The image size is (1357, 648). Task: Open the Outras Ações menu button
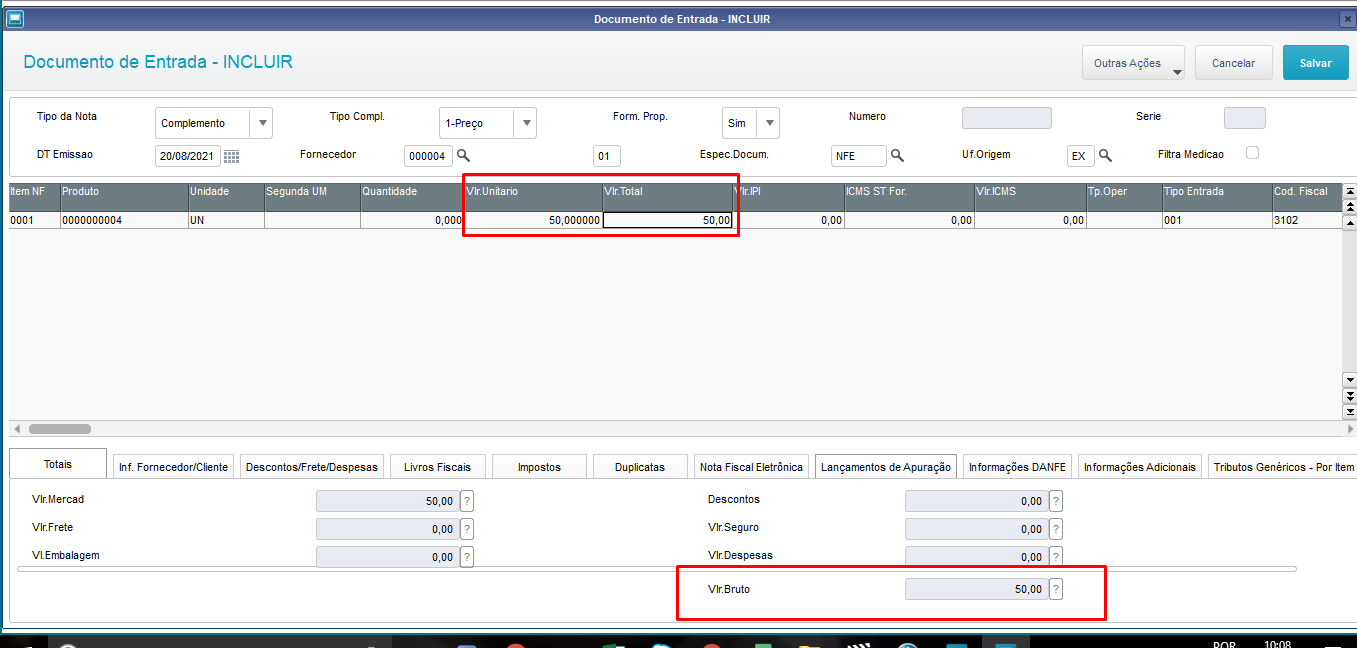coord(1133,63)
